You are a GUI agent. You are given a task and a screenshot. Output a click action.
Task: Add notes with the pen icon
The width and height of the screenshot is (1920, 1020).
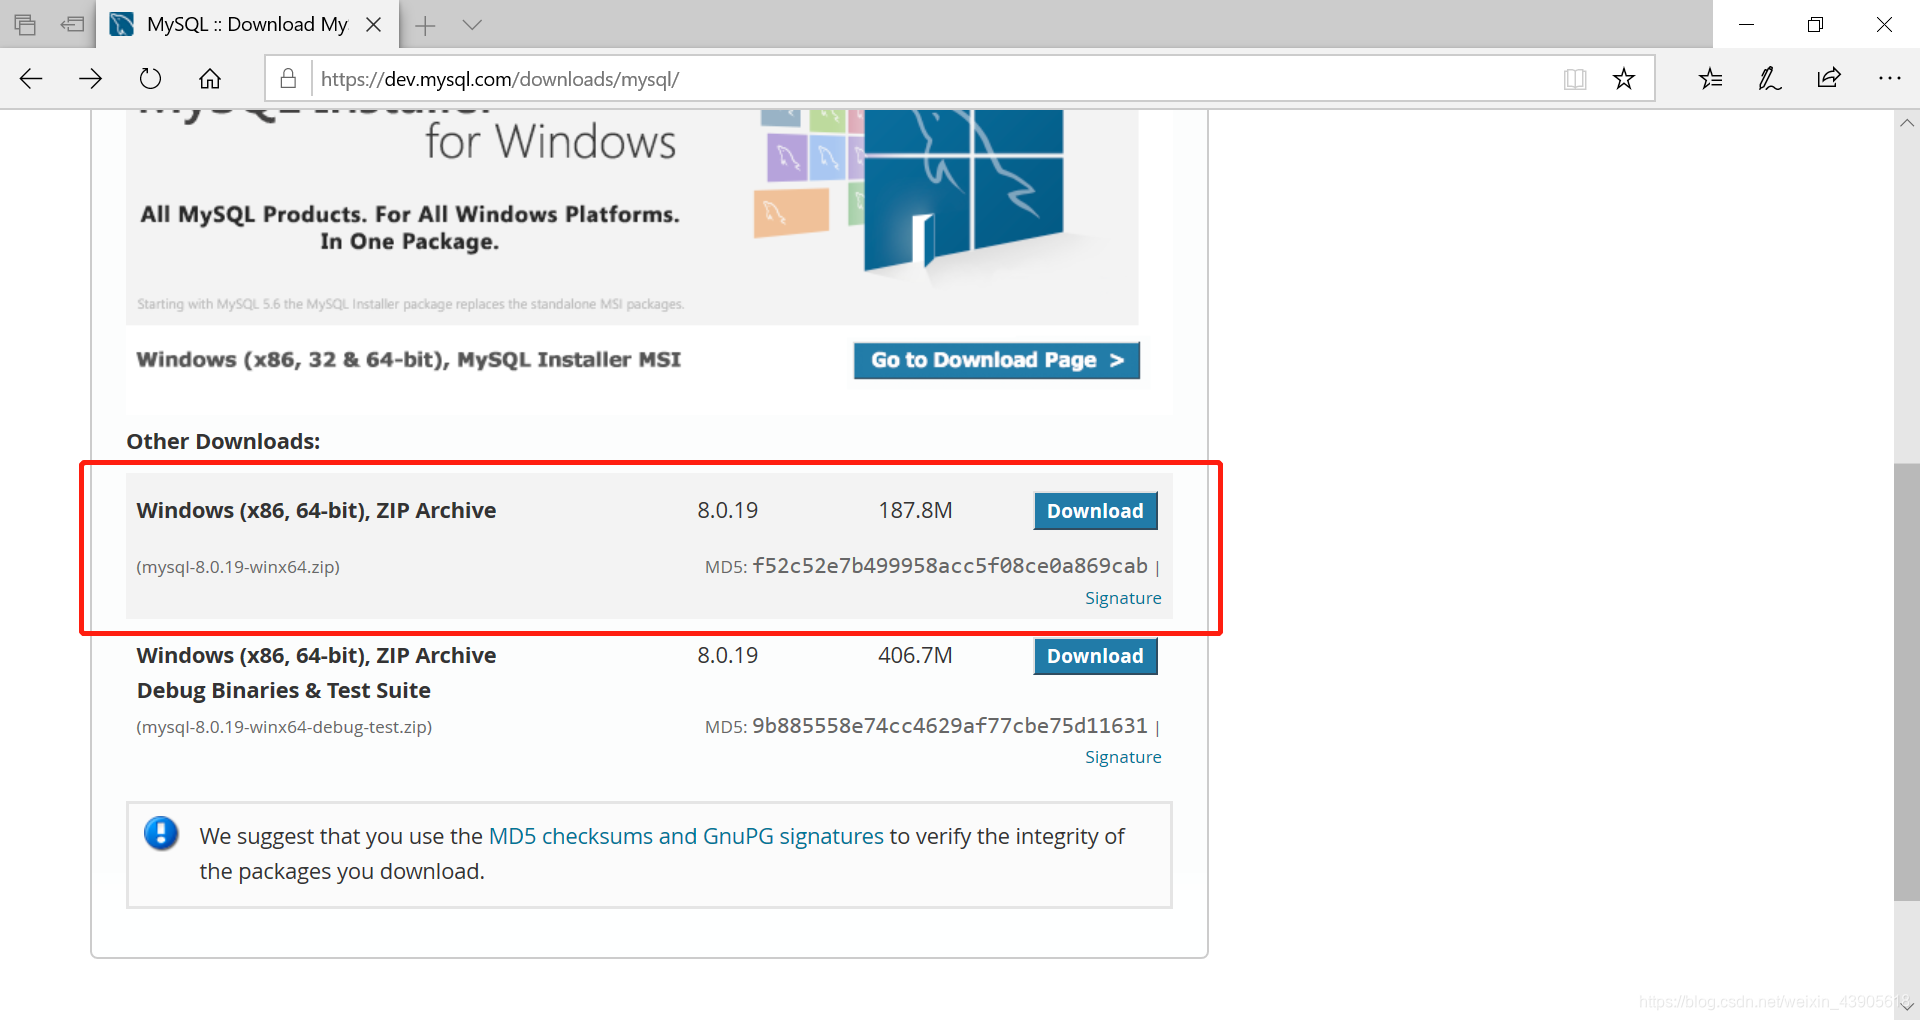(x=1769, y=79)
